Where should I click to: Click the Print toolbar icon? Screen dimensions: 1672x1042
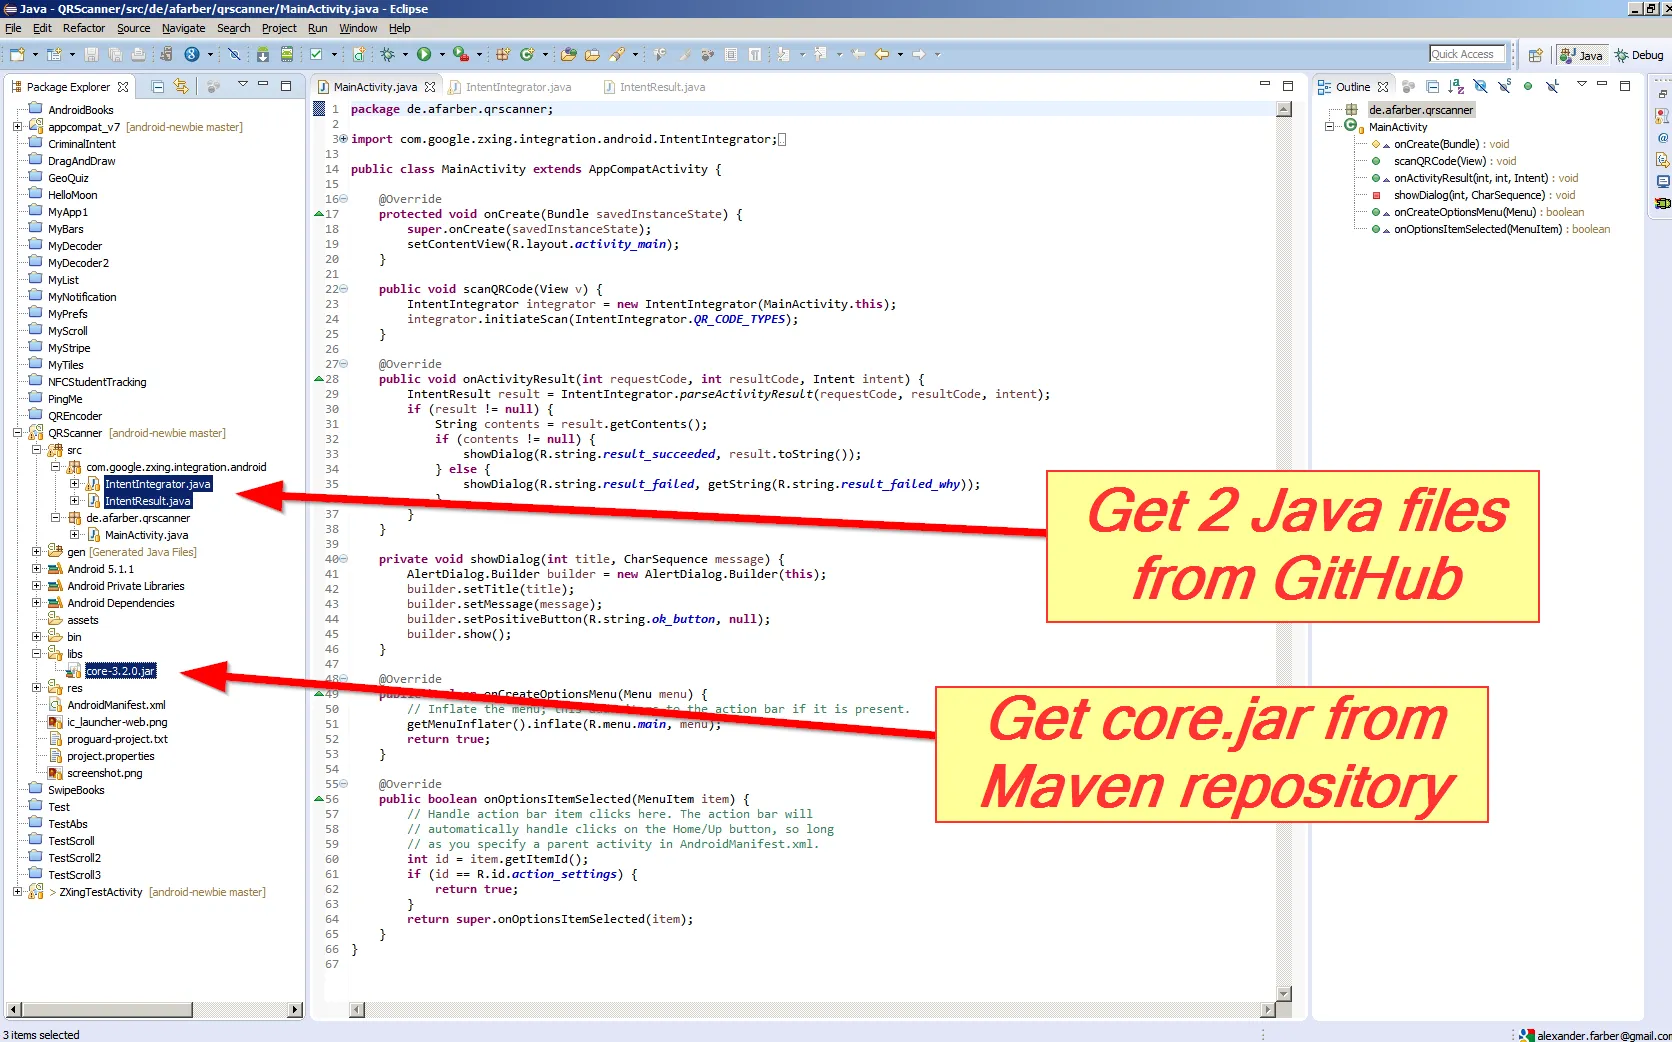tap(138, 54)
